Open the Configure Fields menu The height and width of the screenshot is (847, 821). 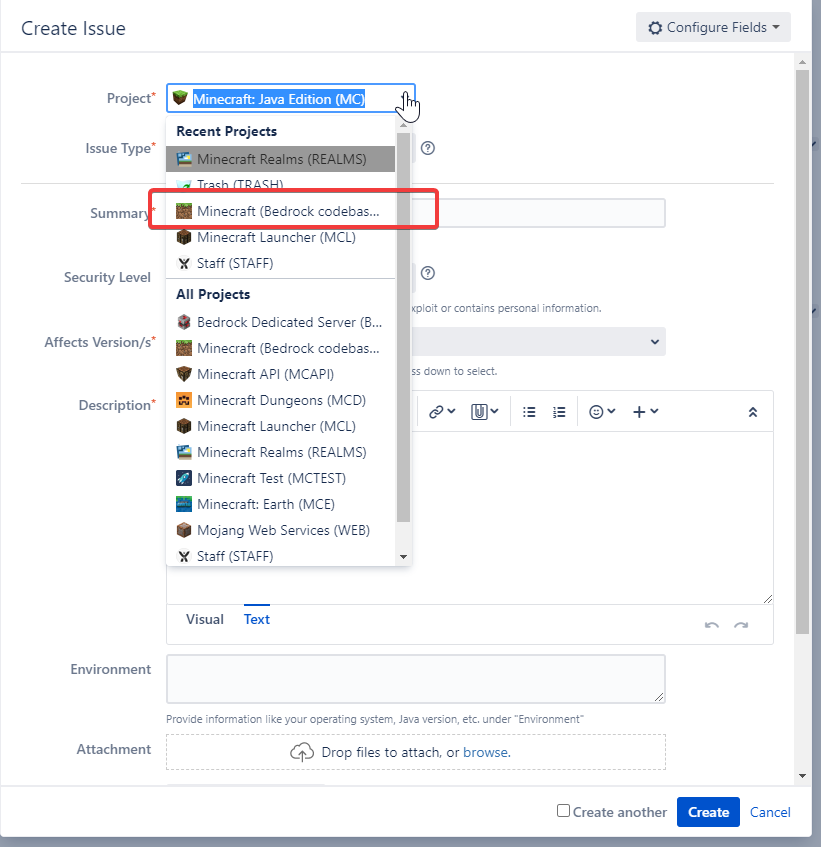713,28
